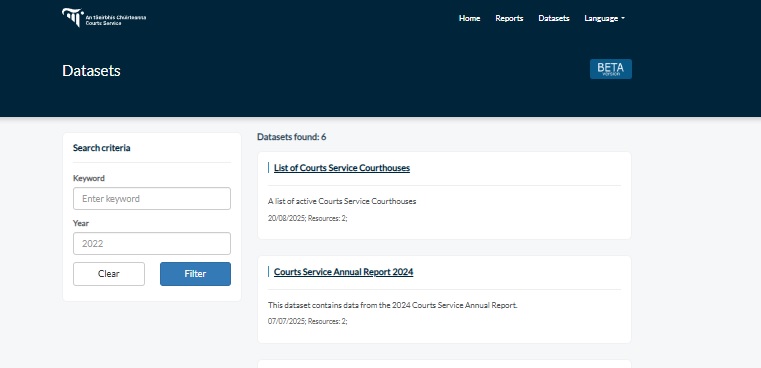The height and width of the screenshot is (368, 761).
Task: Click 'A list of active Courts Service Courthouses' description
Action: point(342,201)
